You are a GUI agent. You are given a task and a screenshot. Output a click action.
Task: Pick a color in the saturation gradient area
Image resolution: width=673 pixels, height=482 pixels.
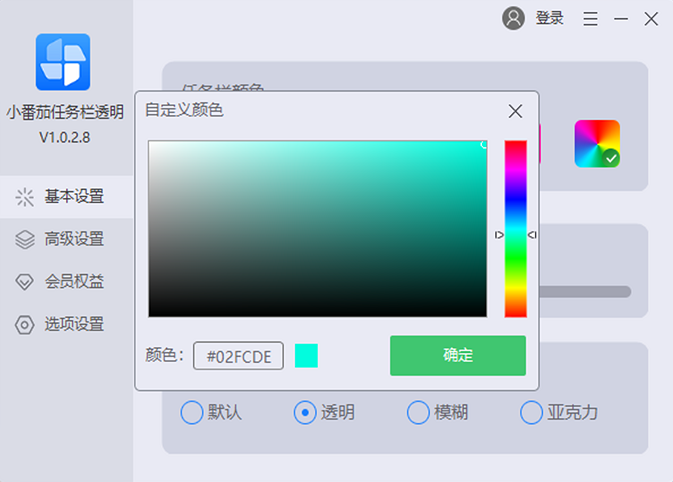[318, 229]
